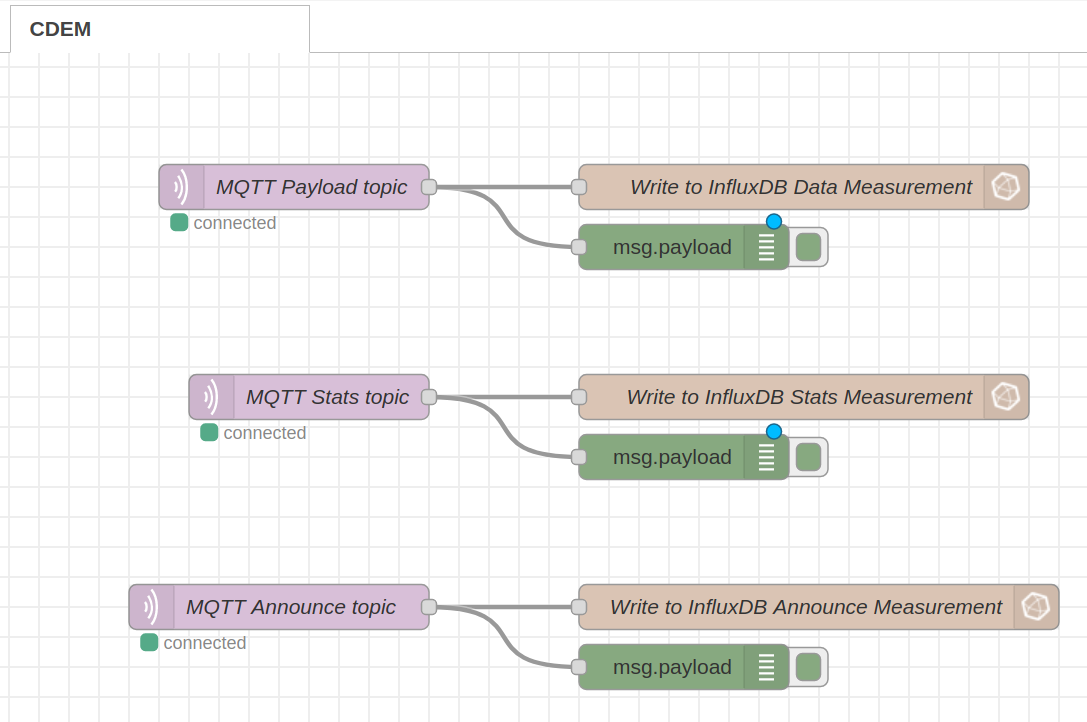Toggle debug output on bottom msg.payload node

tap(807, 666)
